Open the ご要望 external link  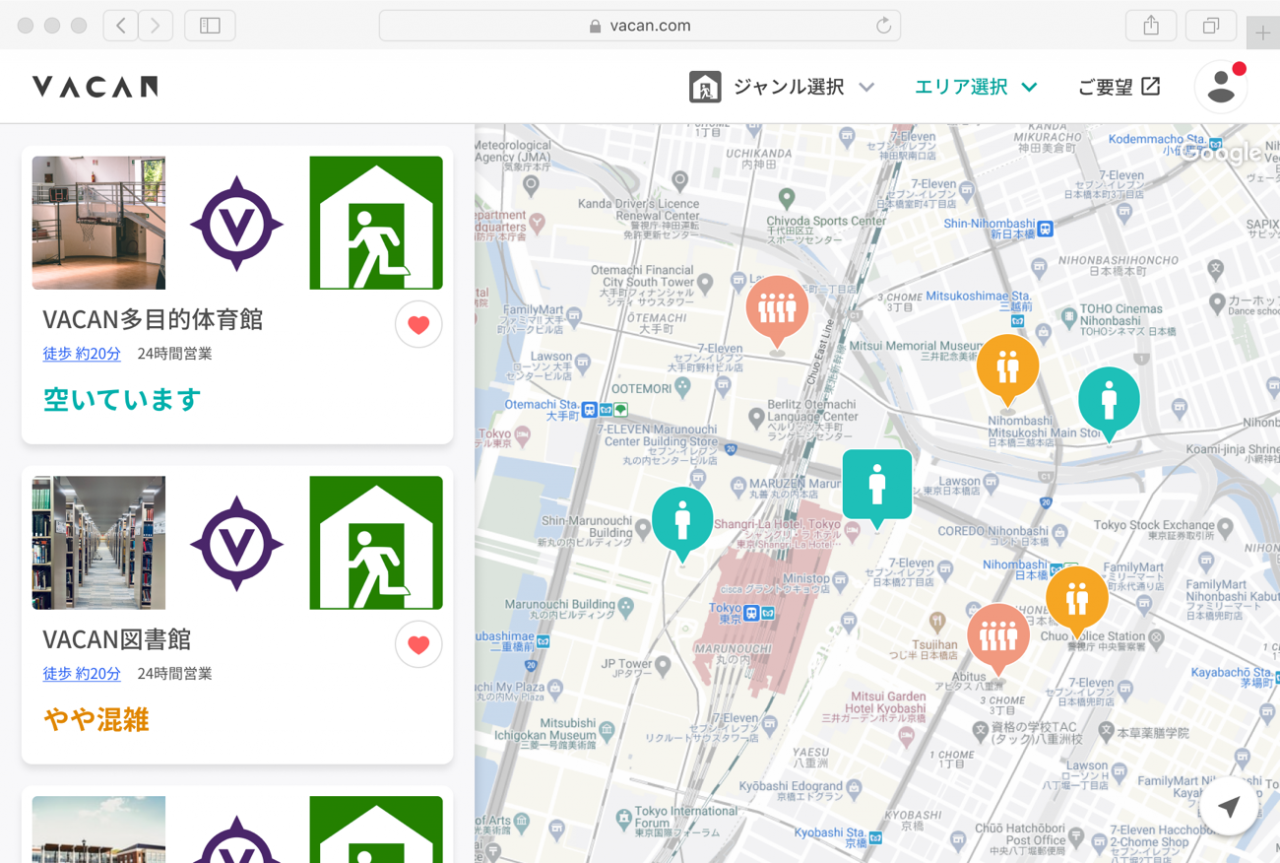[x=1118, y=87]
